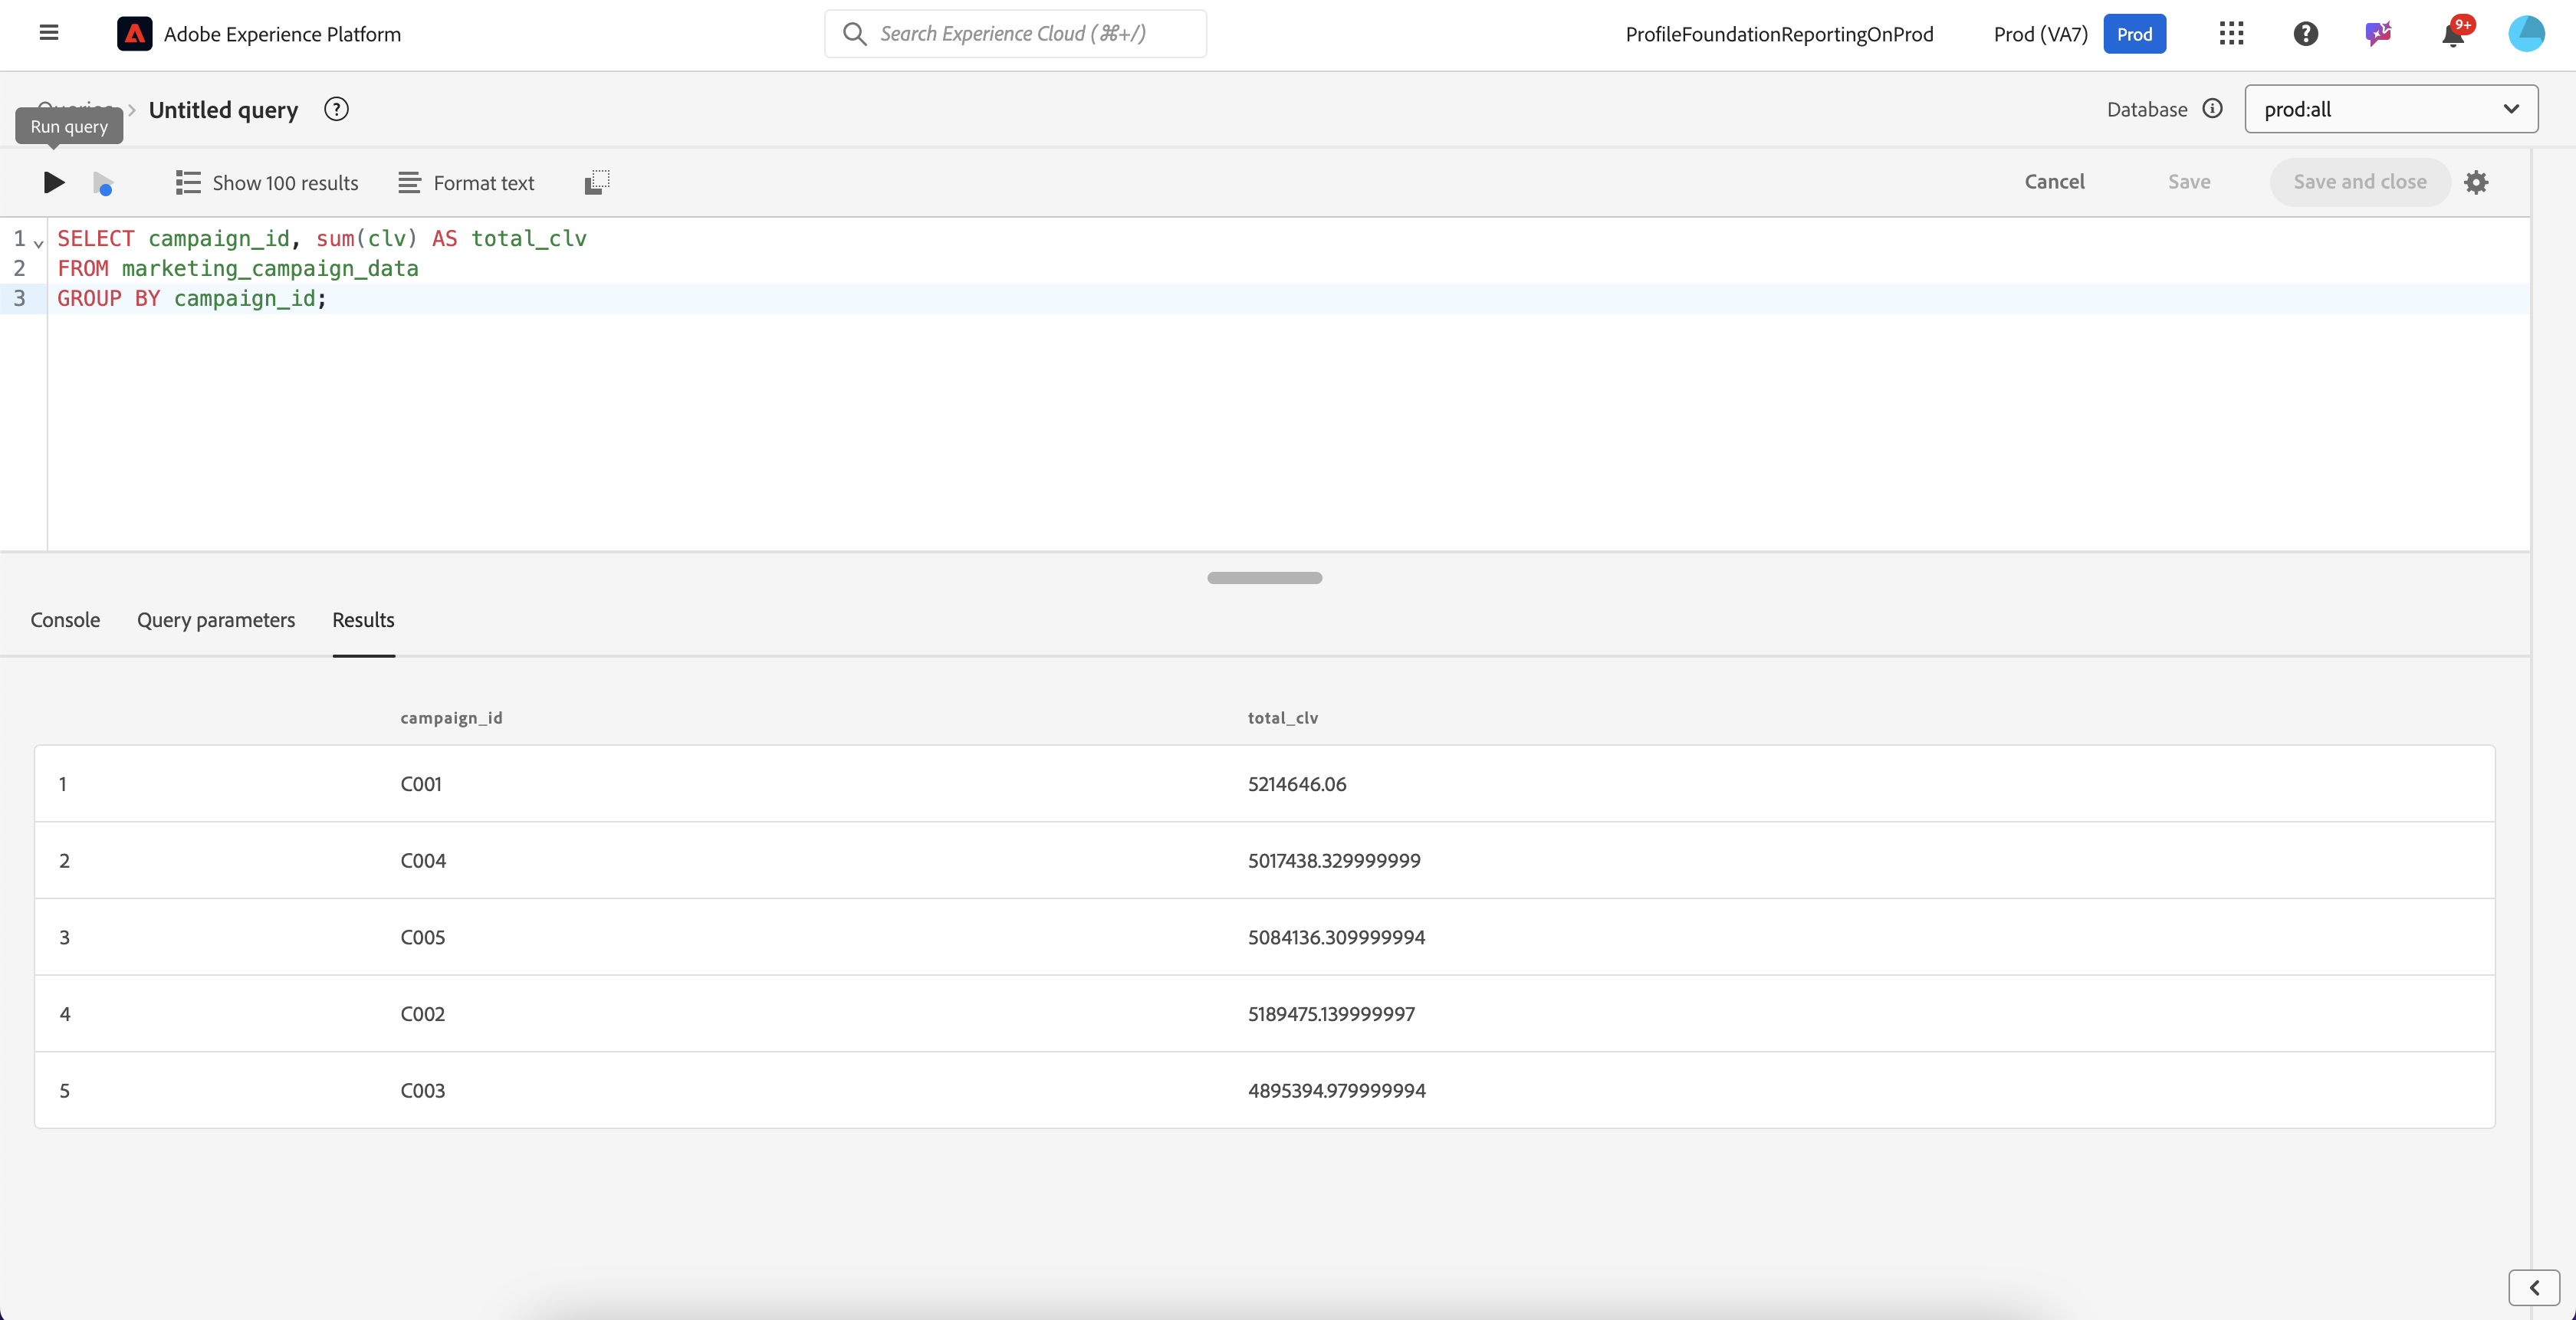Open query settings gear icon
Viewport: 2576px width, 1320px height.
pos(2476,182)
